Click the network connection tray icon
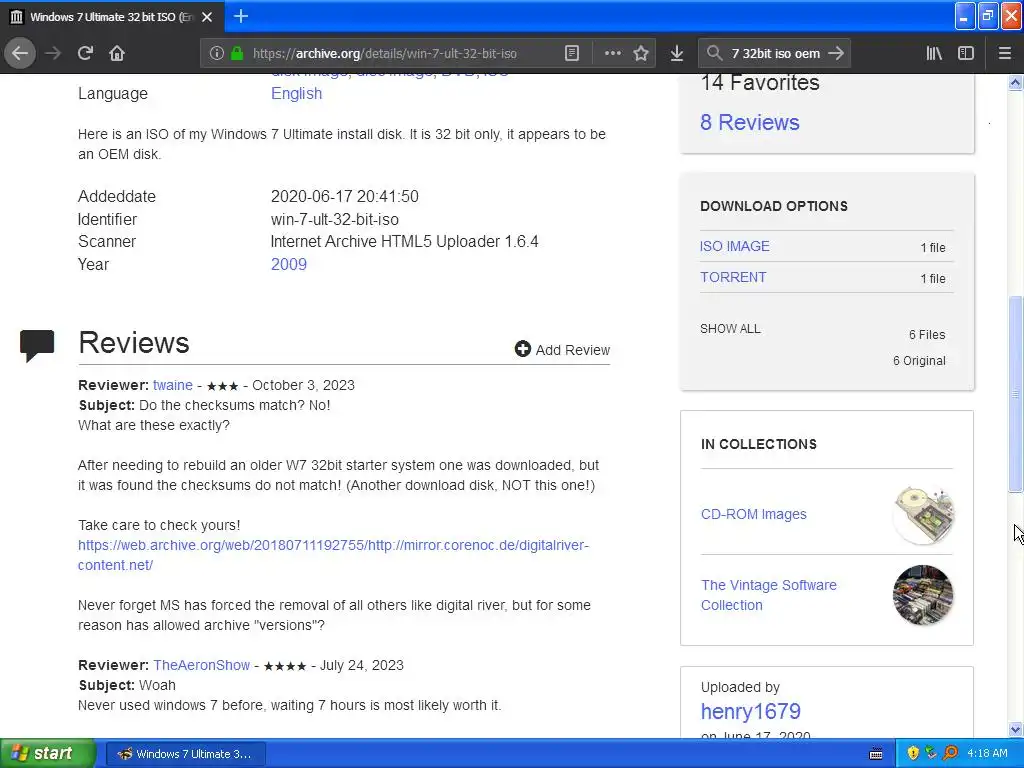 coord(931,753)
